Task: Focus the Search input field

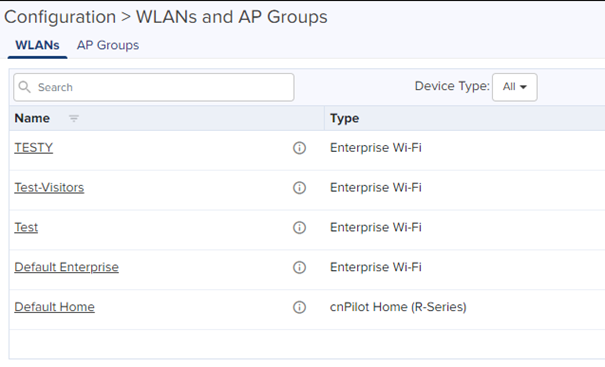Action: 154,87
